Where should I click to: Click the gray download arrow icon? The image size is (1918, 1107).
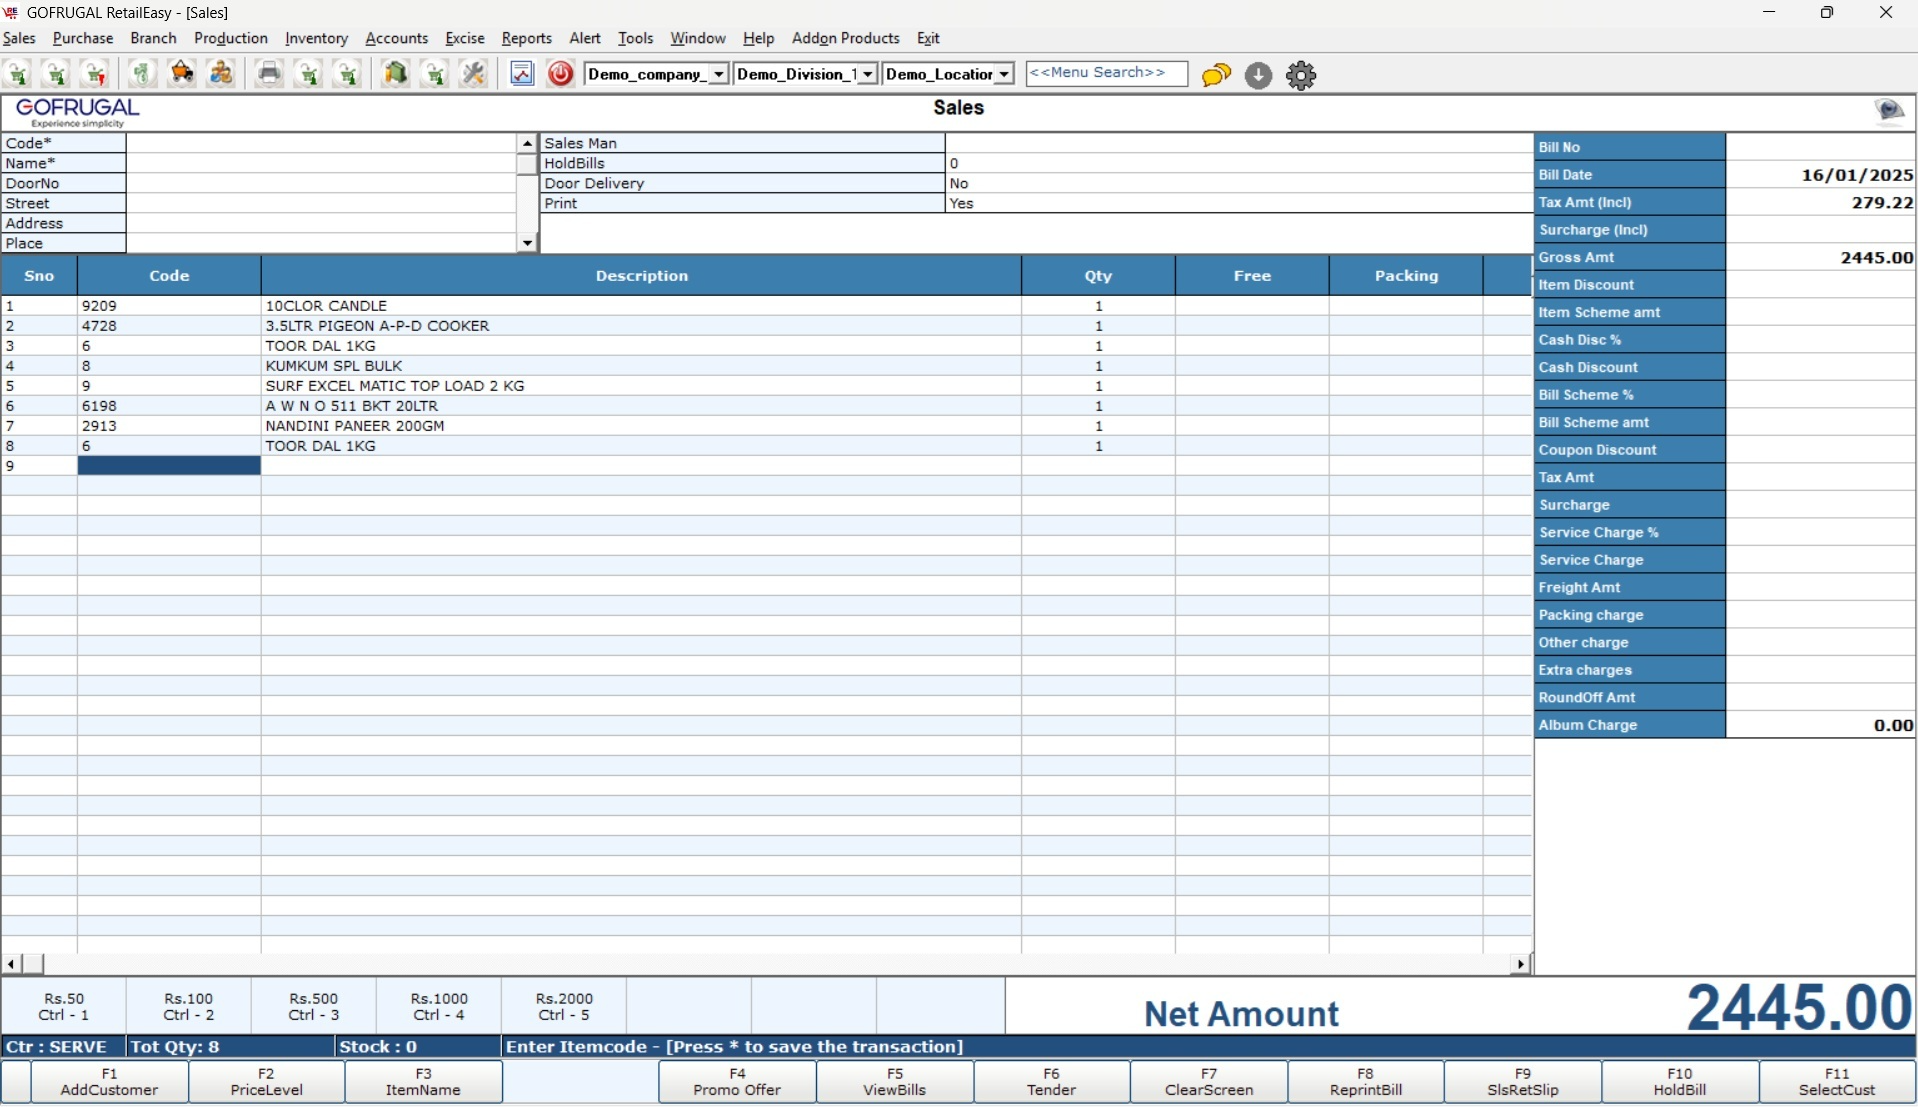(1258, 75)
